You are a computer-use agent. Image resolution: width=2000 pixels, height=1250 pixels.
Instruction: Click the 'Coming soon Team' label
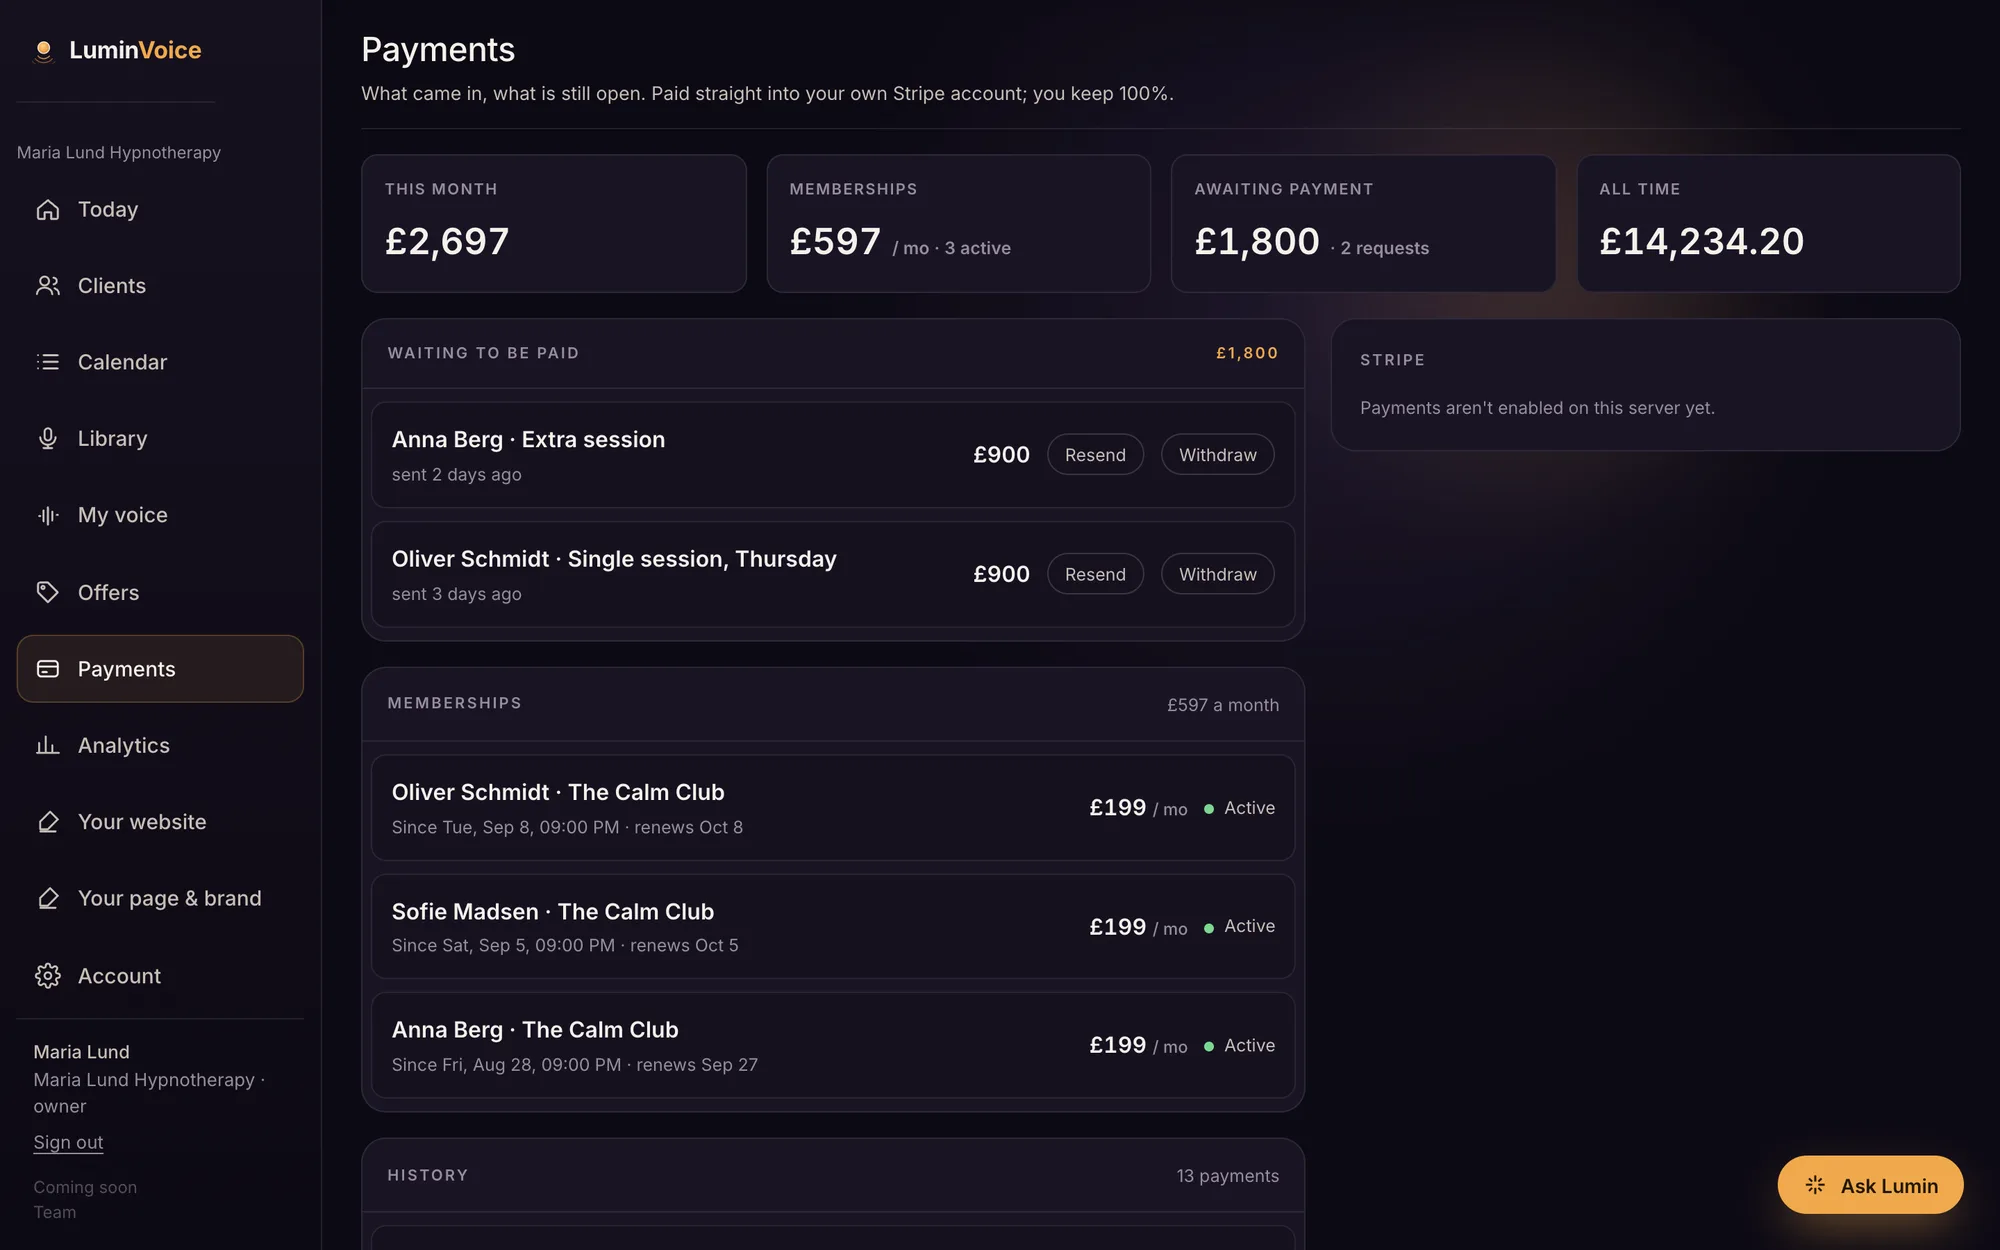85,1200
